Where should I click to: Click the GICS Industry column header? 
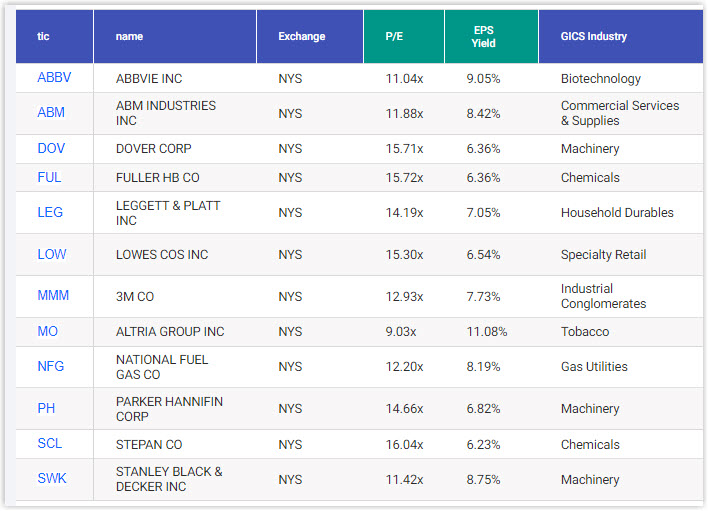tap(594, 37)
